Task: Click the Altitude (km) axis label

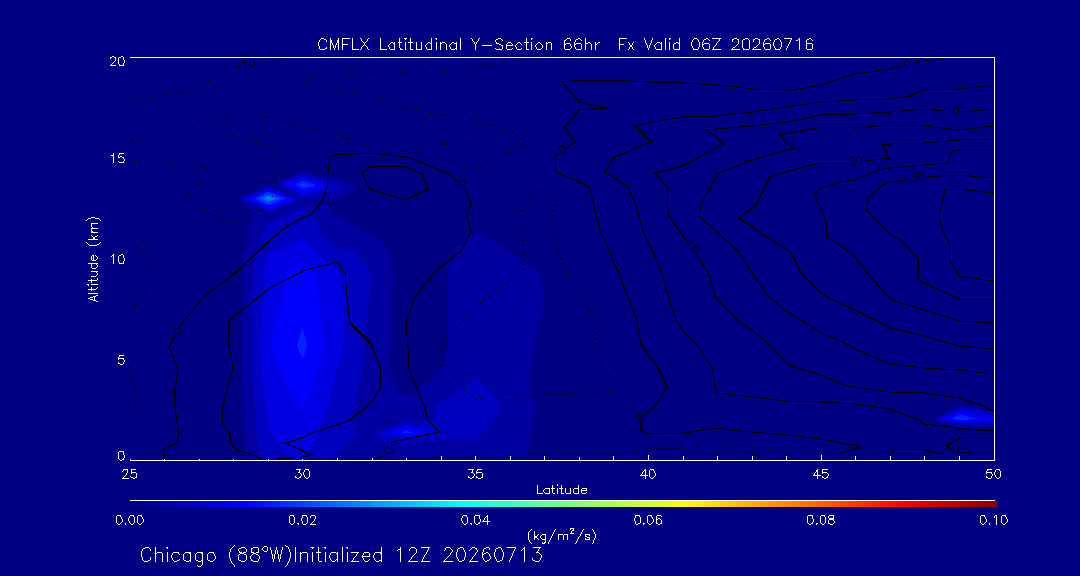Action: point(94,258)
